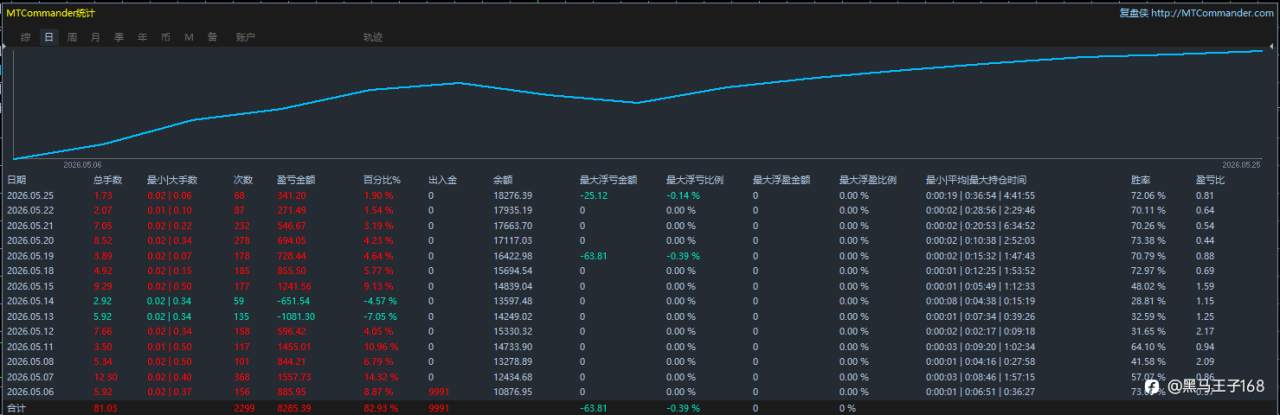Image resolution: width=1280 pixels, height=415 pixels.
Task: Open the http://MTCommander.com link
Action: pos(1212,12)
